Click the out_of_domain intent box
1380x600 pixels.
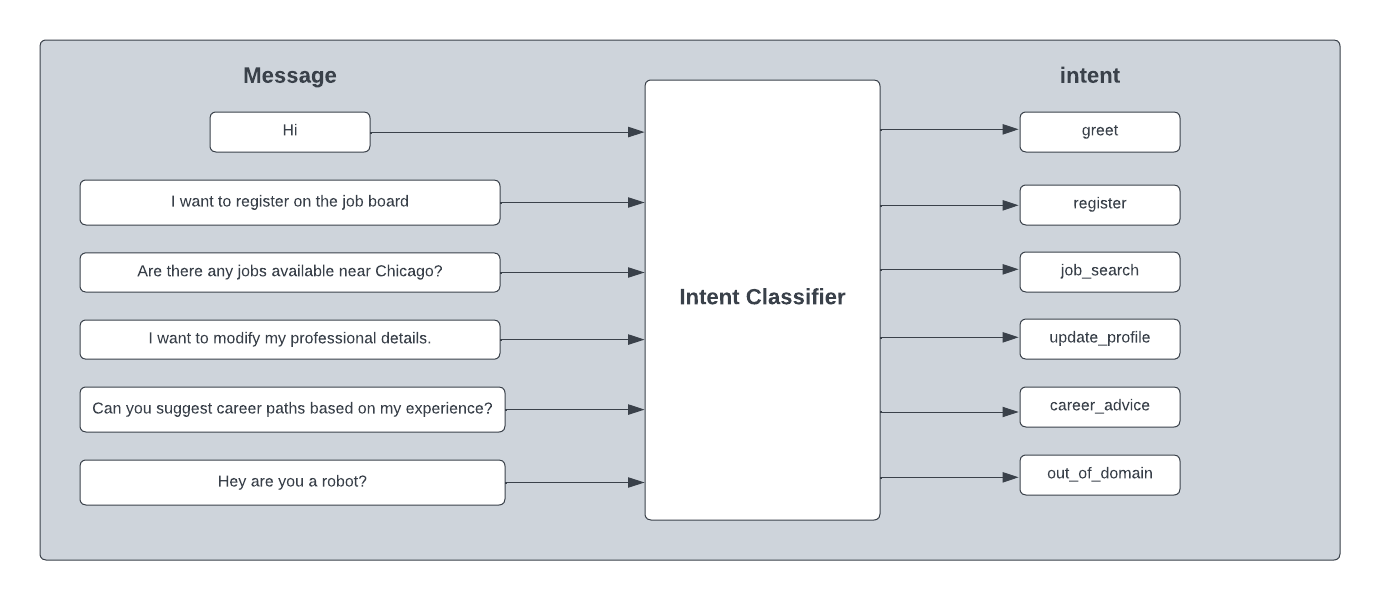[1099, 474]
